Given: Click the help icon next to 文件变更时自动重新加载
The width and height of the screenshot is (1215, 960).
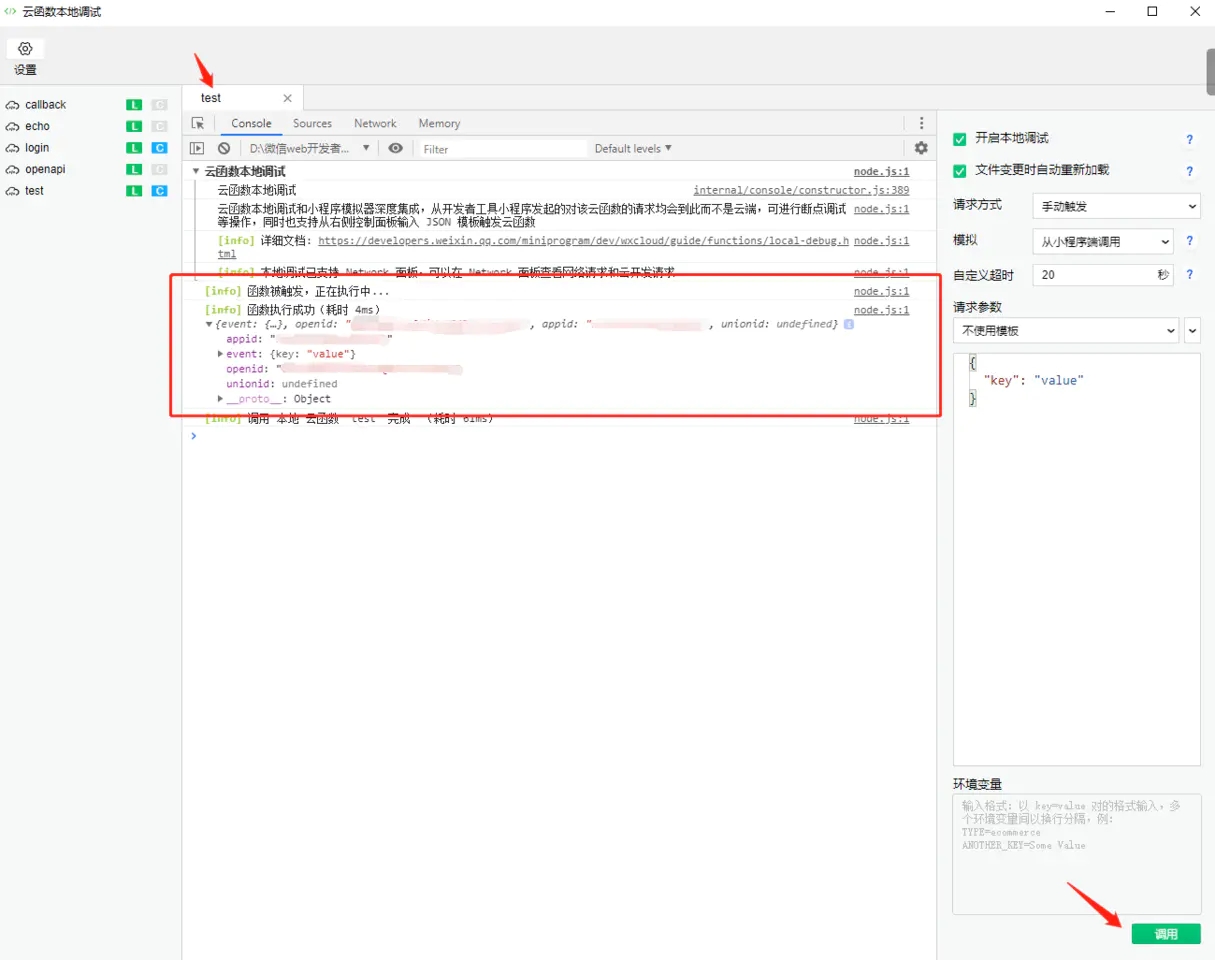Looking at the screenshot, I should (1190, 172).
